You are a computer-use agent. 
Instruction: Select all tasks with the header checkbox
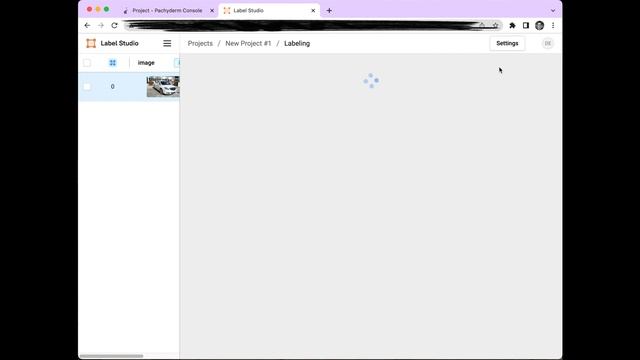coord(87,63)
